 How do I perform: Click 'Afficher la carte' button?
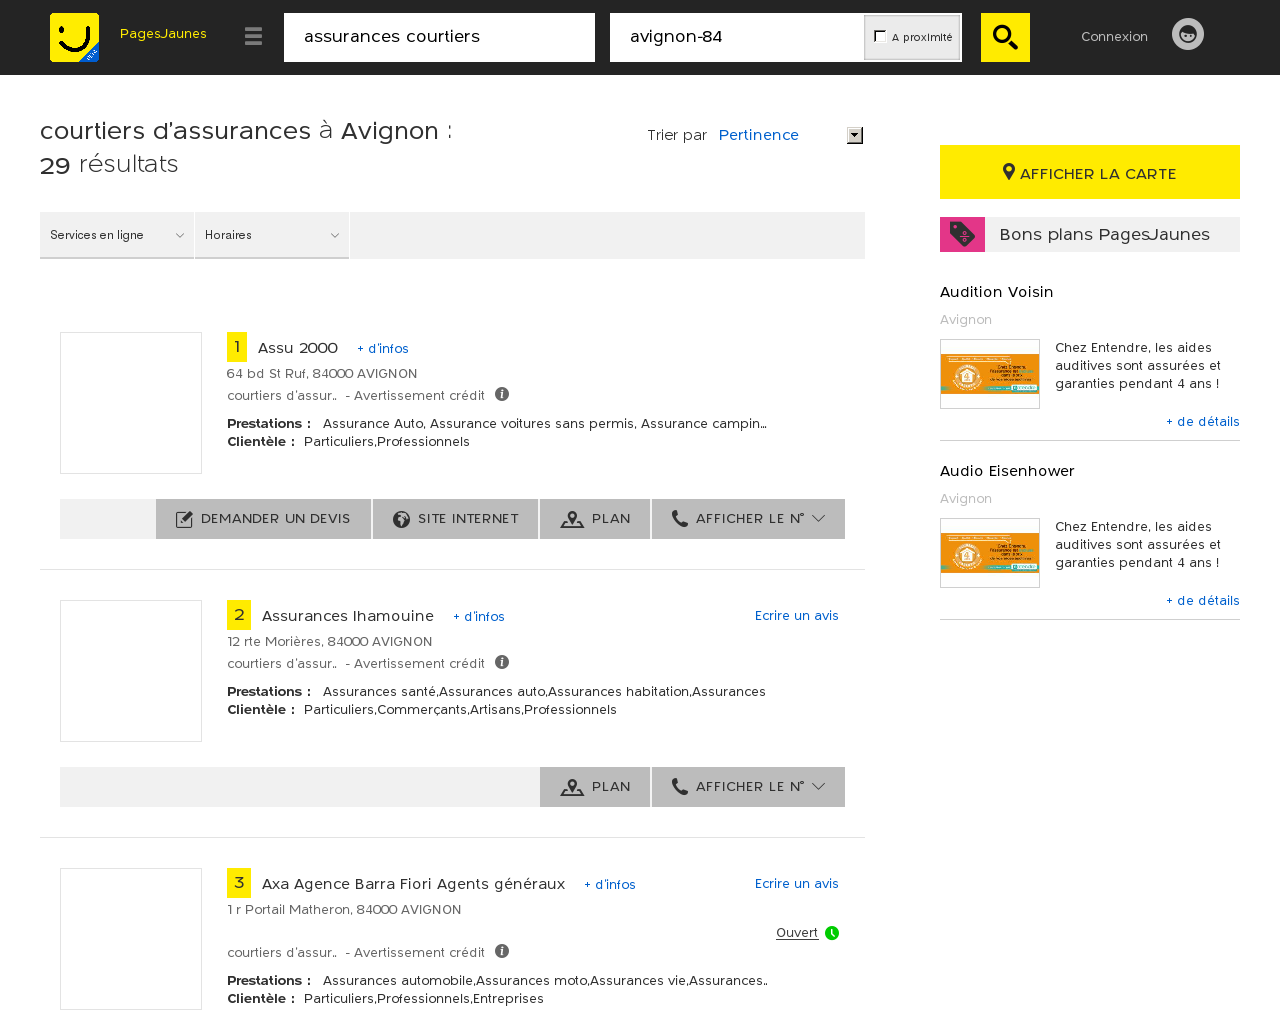click(x=1090, y=172)
